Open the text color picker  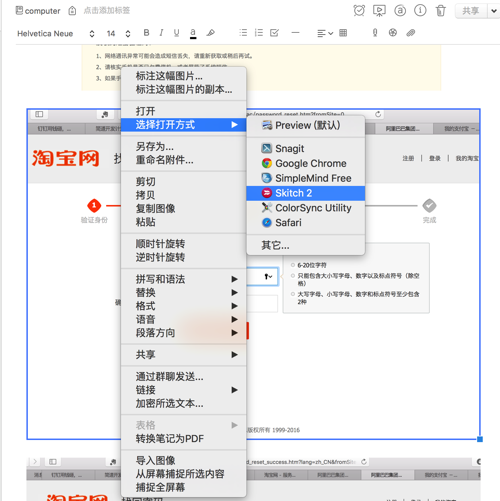point(193,33)
